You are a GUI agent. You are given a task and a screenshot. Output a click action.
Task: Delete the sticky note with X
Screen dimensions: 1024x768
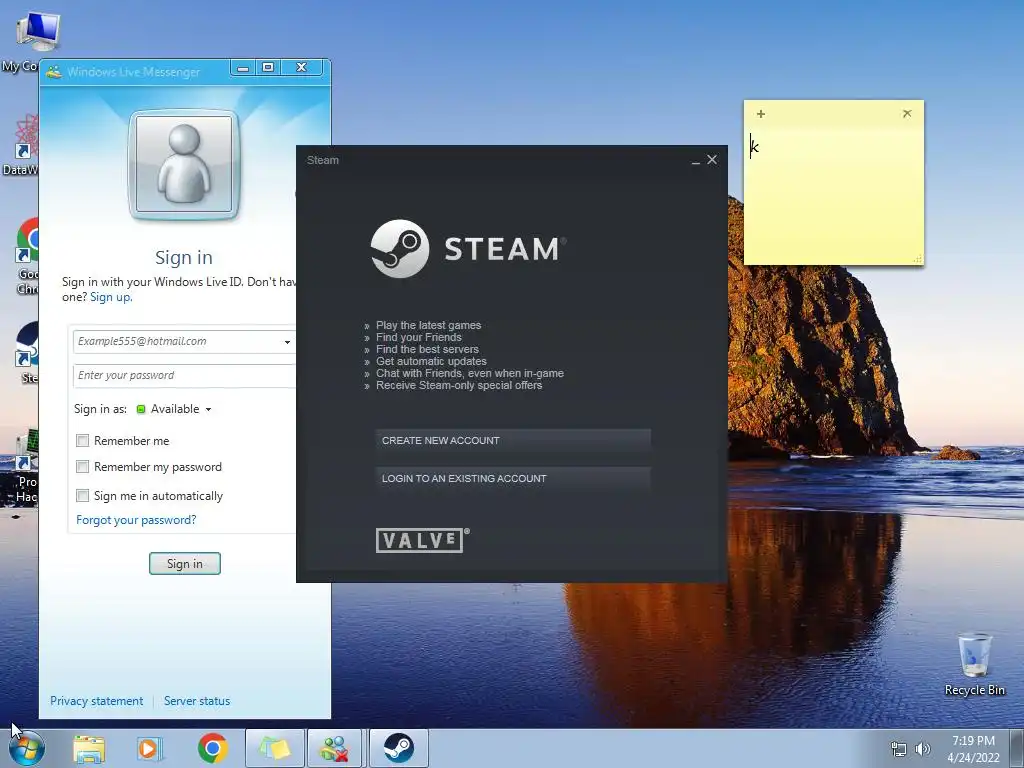click(x=907, y=114)
